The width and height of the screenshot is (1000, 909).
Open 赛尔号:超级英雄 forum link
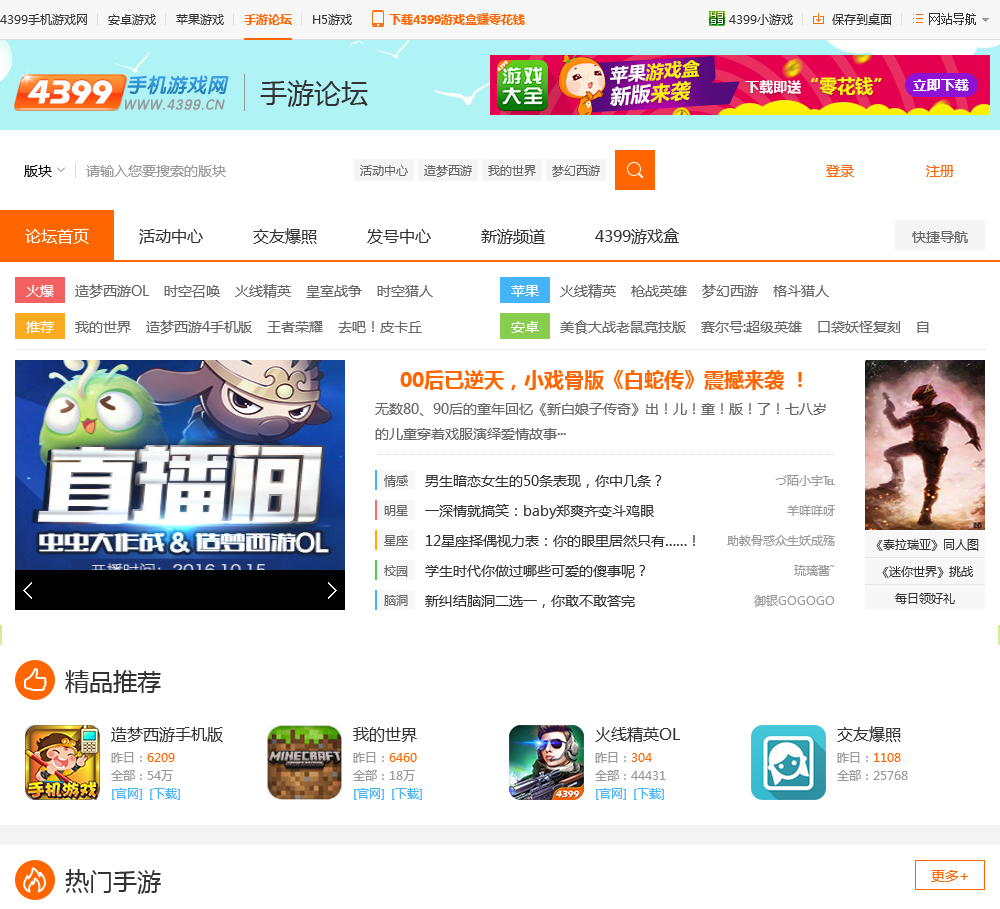pyautogui.click(x=751, y=327)
